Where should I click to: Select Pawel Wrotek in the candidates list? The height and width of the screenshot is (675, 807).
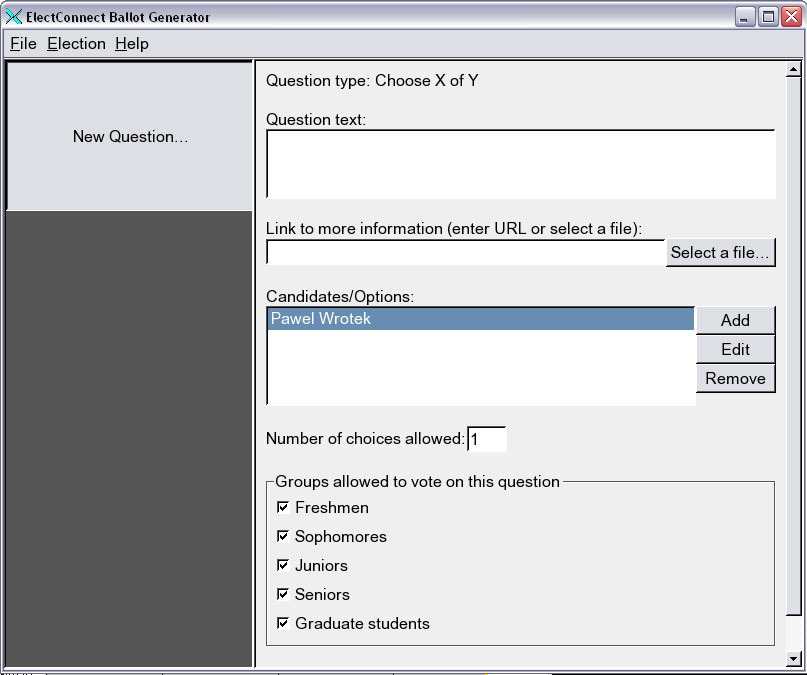(x=480, y=320)
